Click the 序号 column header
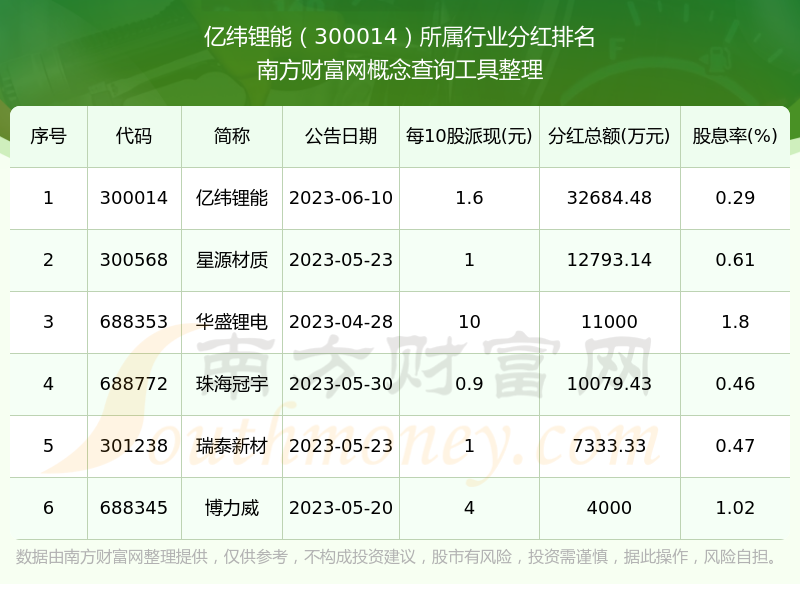Image resolution: width=800 pixels, height=606 pixels. 48,136
